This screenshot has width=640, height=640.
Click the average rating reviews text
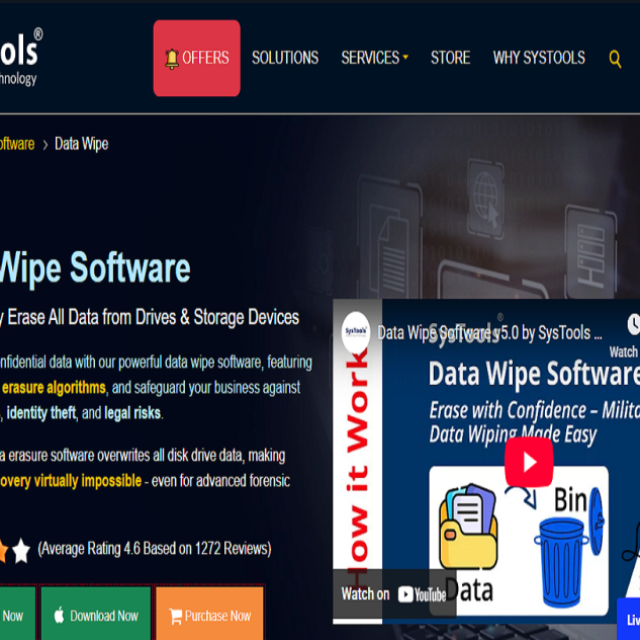pyautogui.click(x=154, y=549)
